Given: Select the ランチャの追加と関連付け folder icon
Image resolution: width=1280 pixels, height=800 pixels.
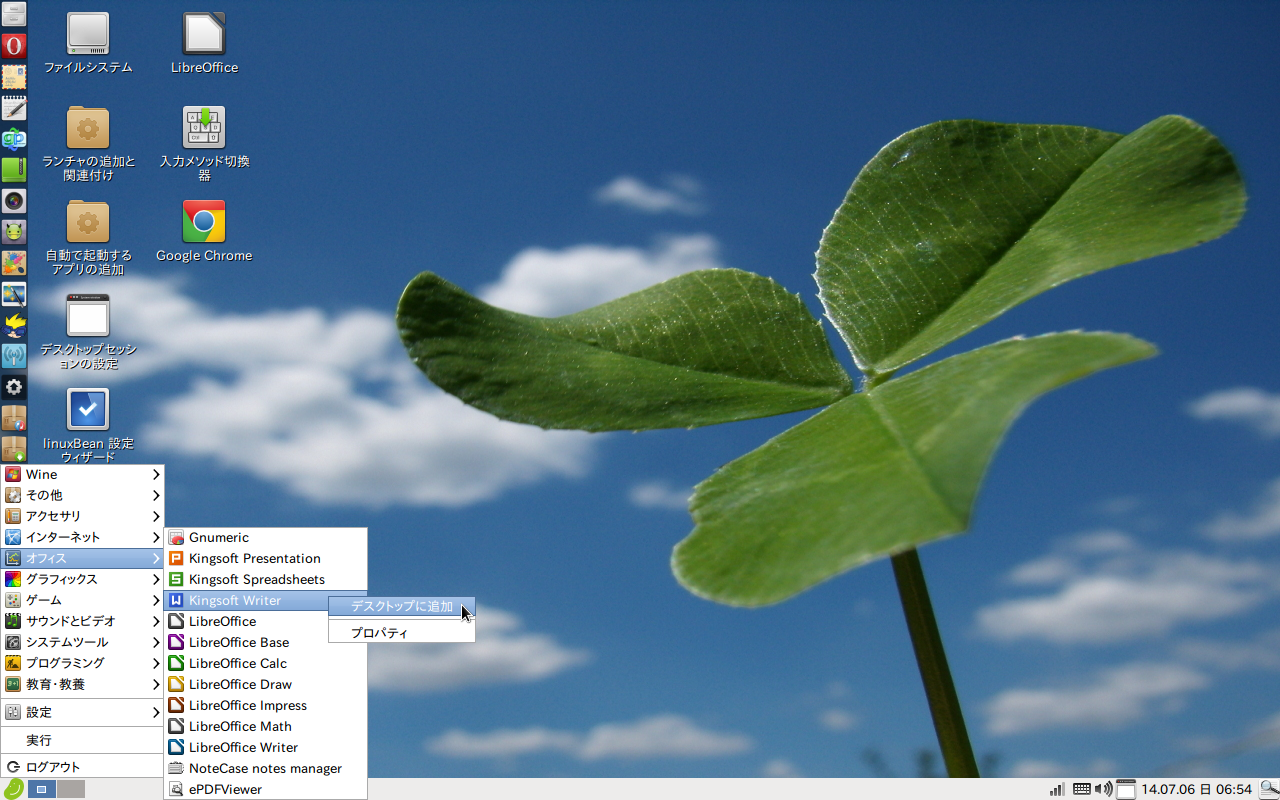Looking at the screenshot, I should point(88,144).
